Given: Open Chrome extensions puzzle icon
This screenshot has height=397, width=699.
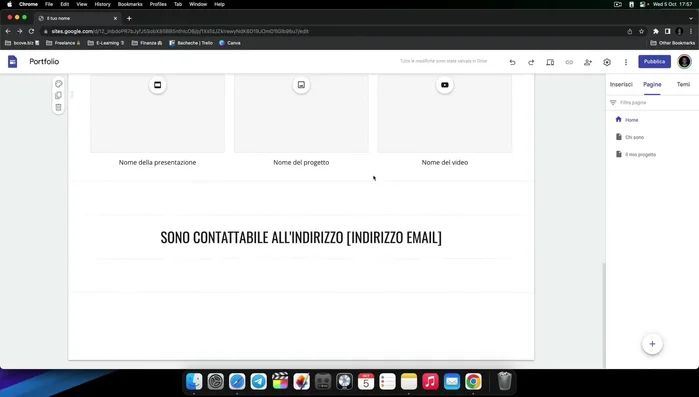Looking at the screenshot, I should 656,31.
